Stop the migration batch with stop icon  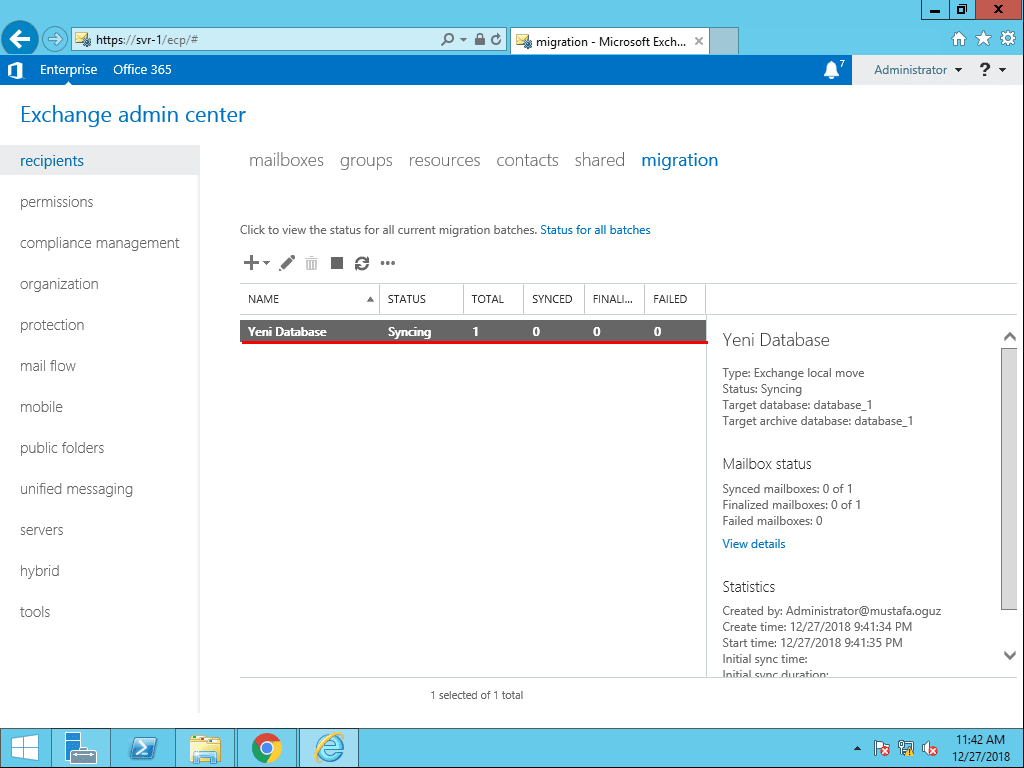pos(337,263)
